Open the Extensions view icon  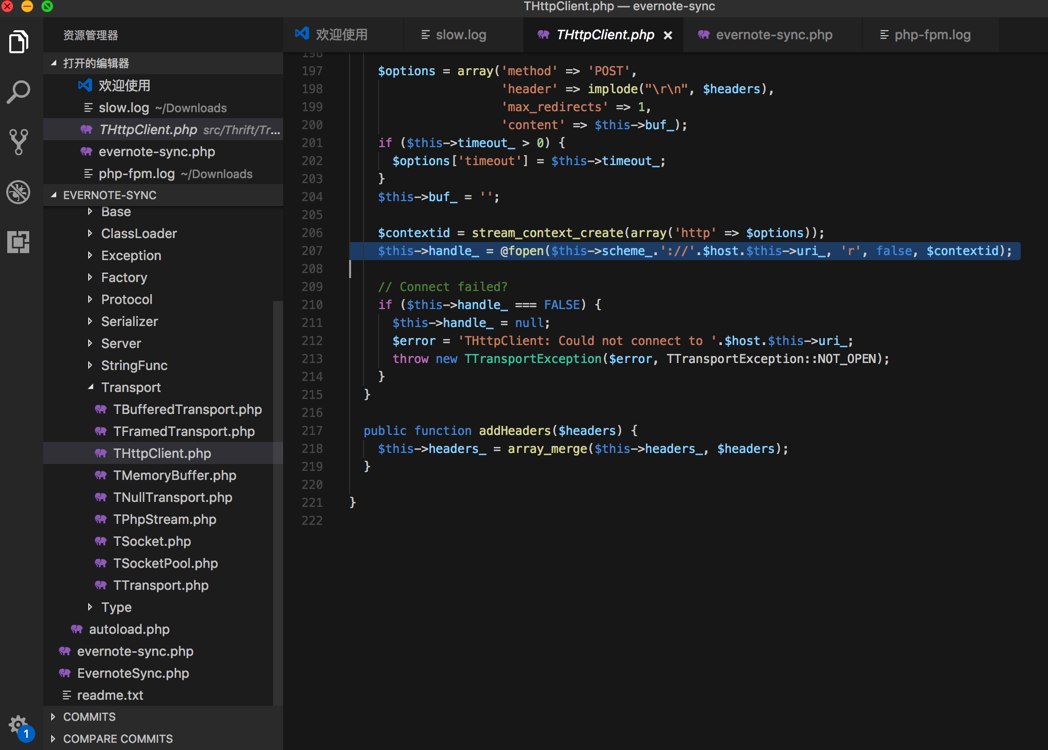(19, 242)
